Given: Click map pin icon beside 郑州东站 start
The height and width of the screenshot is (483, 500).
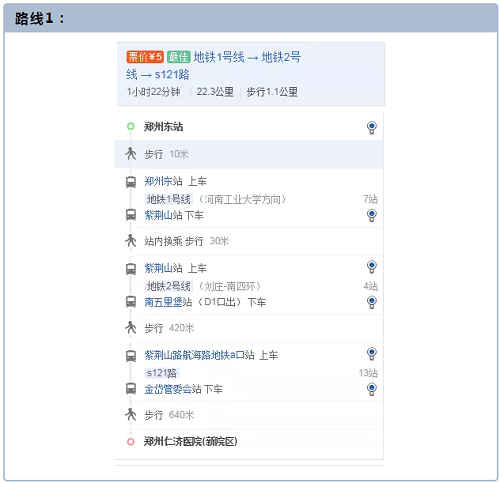Looking at the screenshot, I should (371, 128).
